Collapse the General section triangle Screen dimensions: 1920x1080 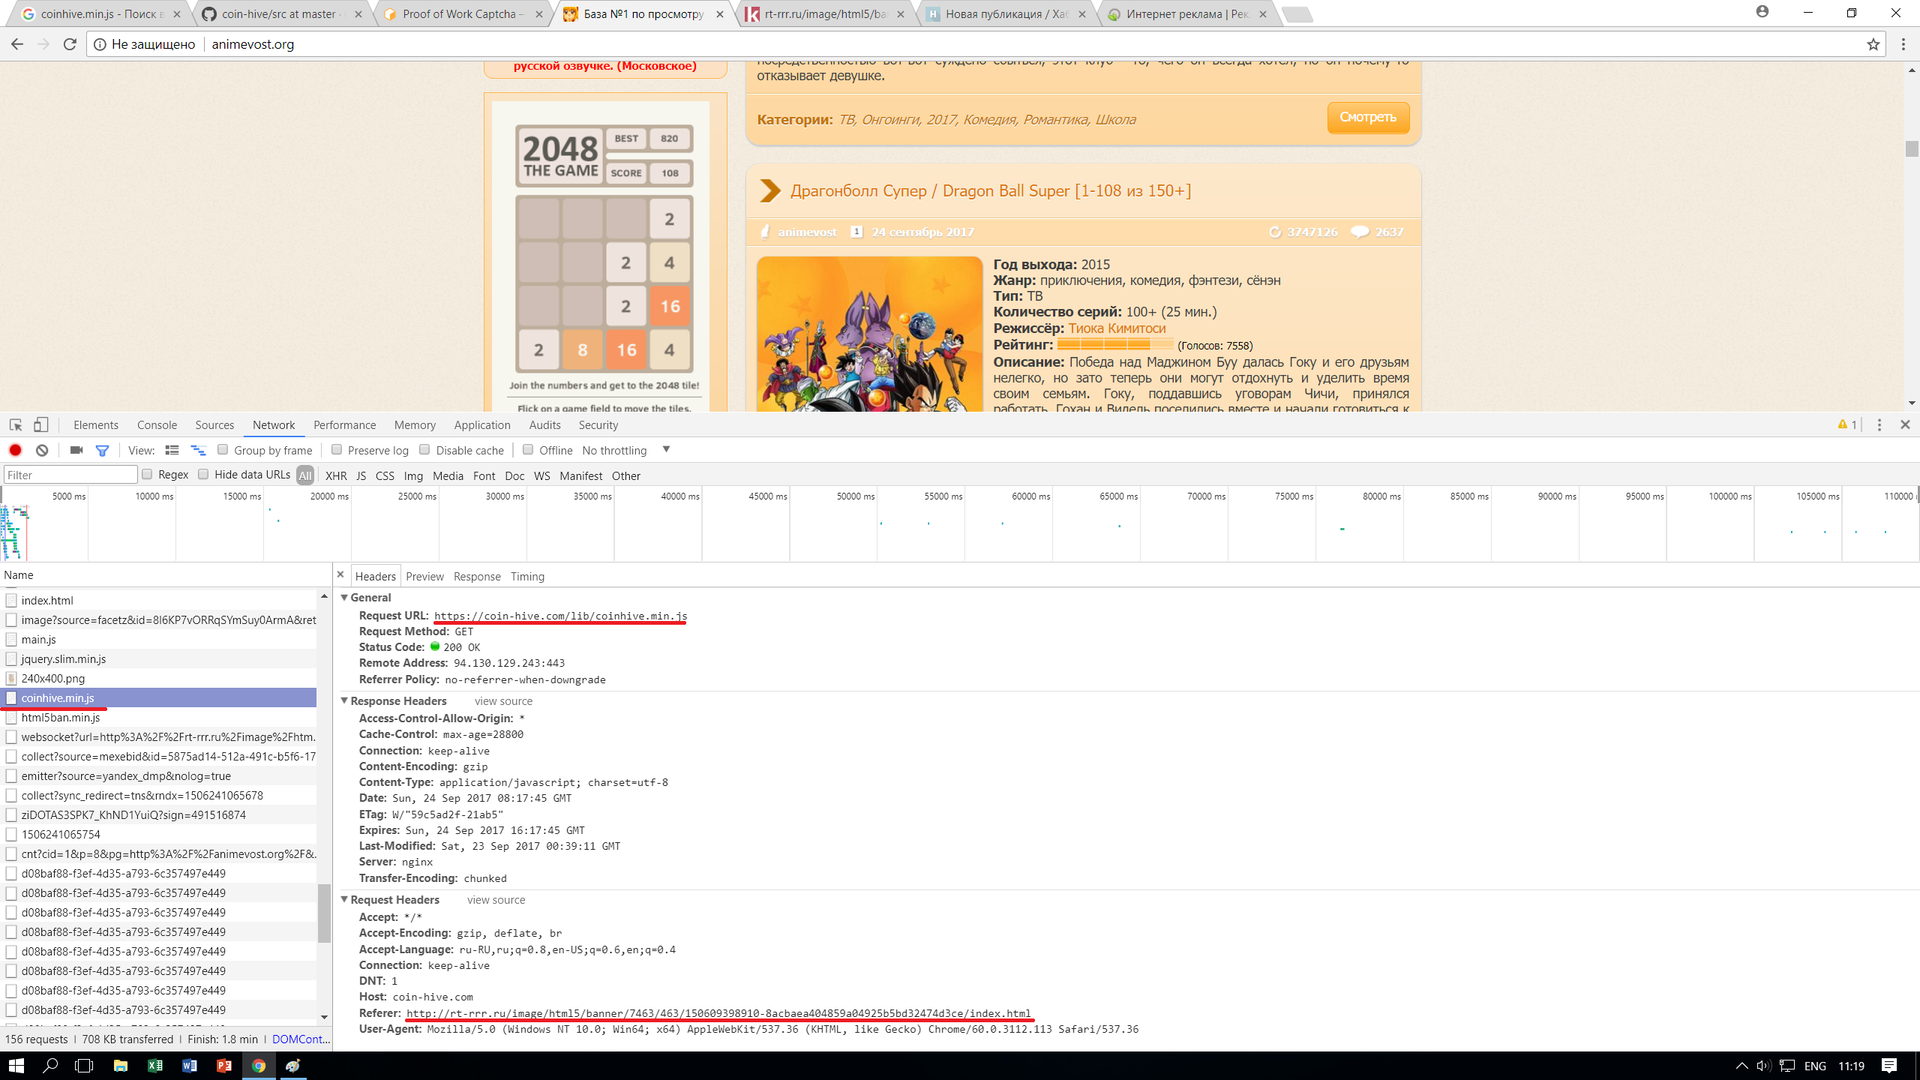(x=345, y=598)
